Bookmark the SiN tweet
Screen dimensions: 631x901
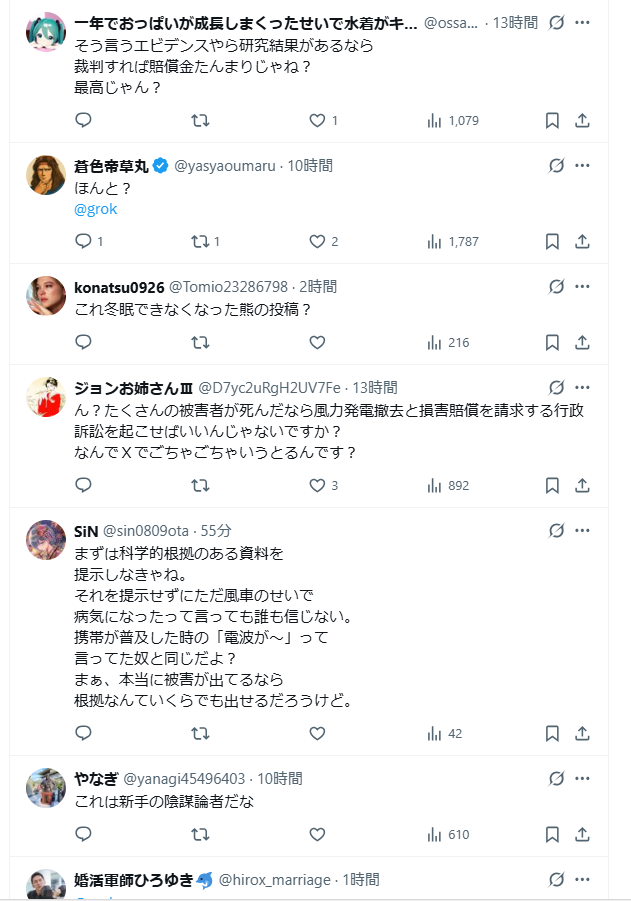[552, 733]
